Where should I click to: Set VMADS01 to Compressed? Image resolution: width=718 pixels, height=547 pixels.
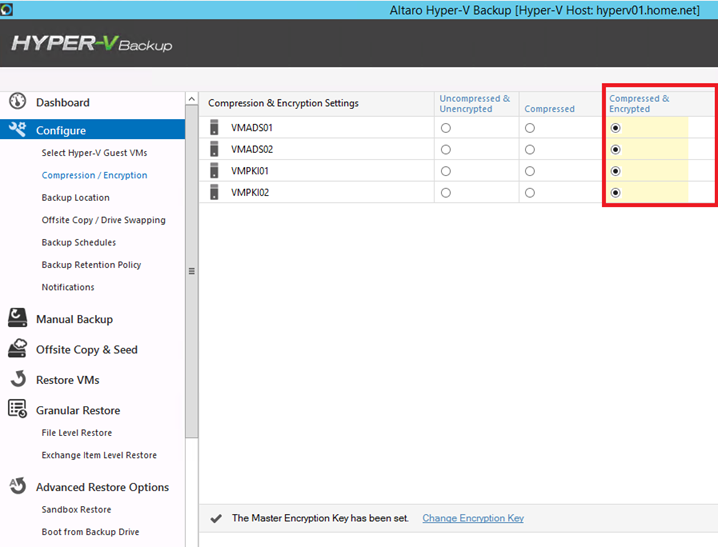pos(530,128)
